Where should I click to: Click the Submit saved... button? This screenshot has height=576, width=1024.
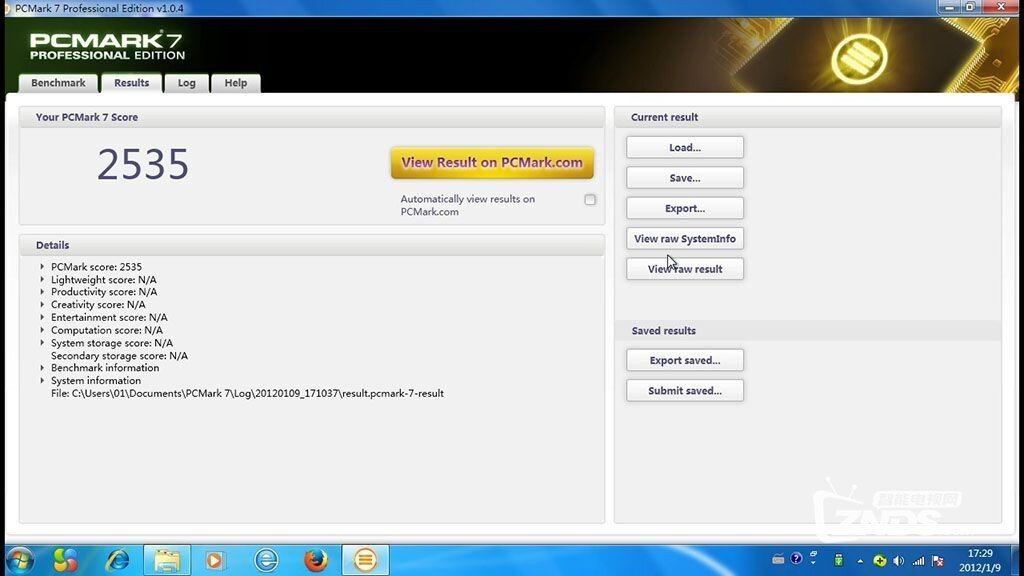[x=685, y=391]
